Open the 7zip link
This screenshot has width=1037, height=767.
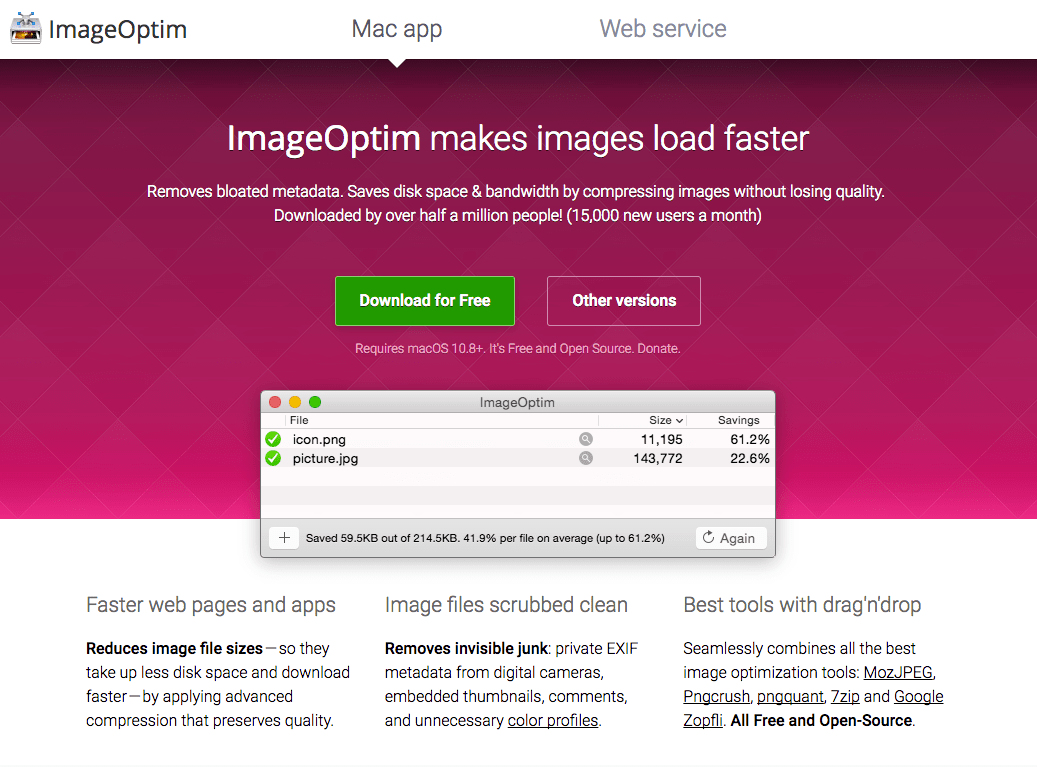(x=845, y=697)
